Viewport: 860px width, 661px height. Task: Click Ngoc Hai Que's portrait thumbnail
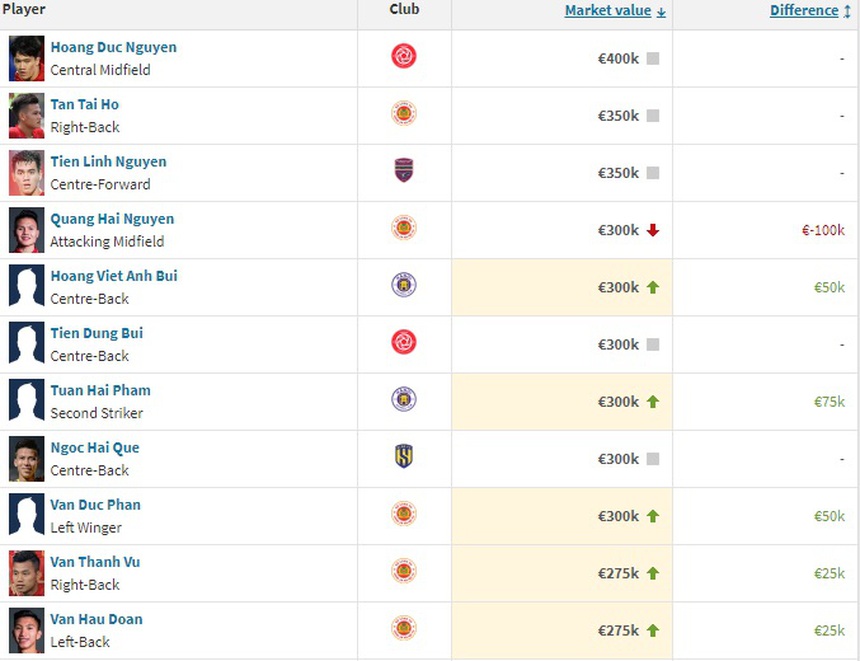[x=27, y=459]
